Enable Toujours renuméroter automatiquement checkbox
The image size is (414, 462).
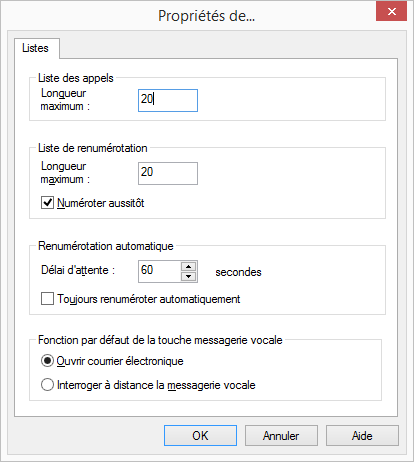(47, 299)
